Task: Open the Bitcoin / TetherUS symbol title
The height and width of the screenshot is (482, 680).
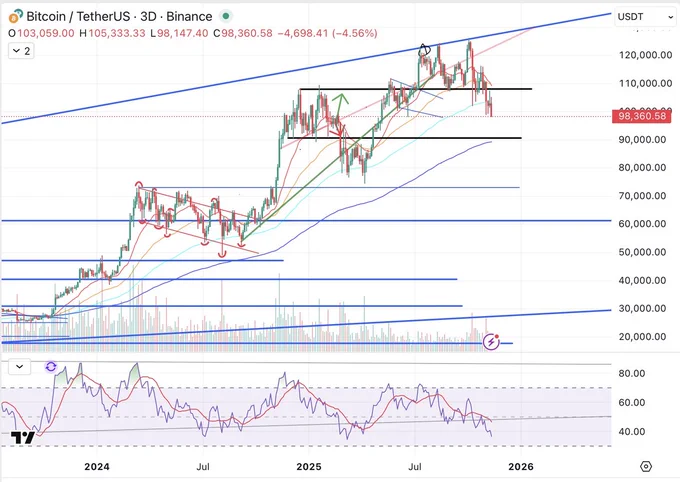Action: click(119, 16)
